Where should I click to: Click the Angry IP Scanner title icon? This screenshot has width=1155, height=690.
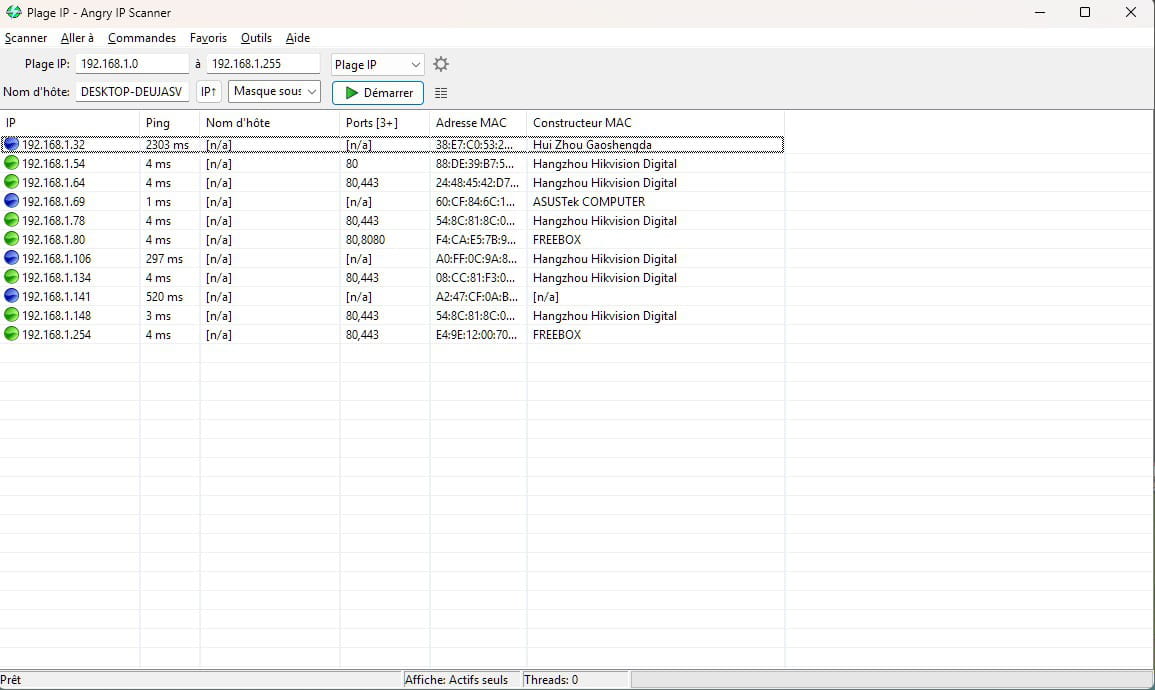pos(14,13)
